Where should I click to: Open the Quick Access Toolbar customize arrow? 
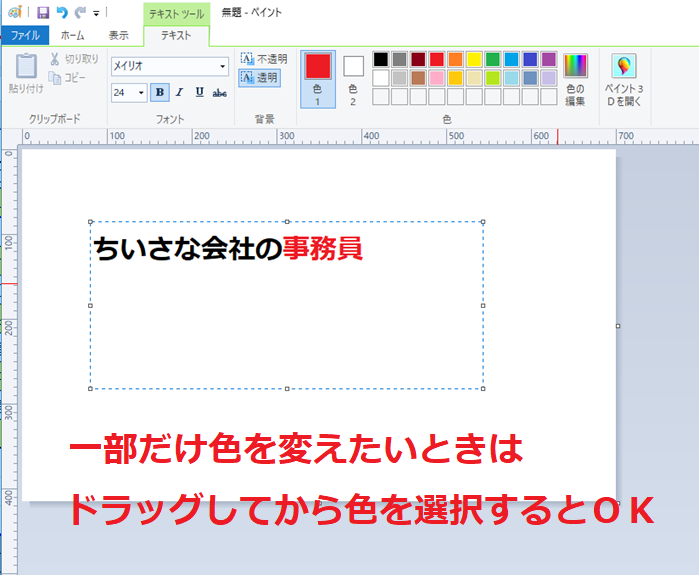(x=96, y=14)
